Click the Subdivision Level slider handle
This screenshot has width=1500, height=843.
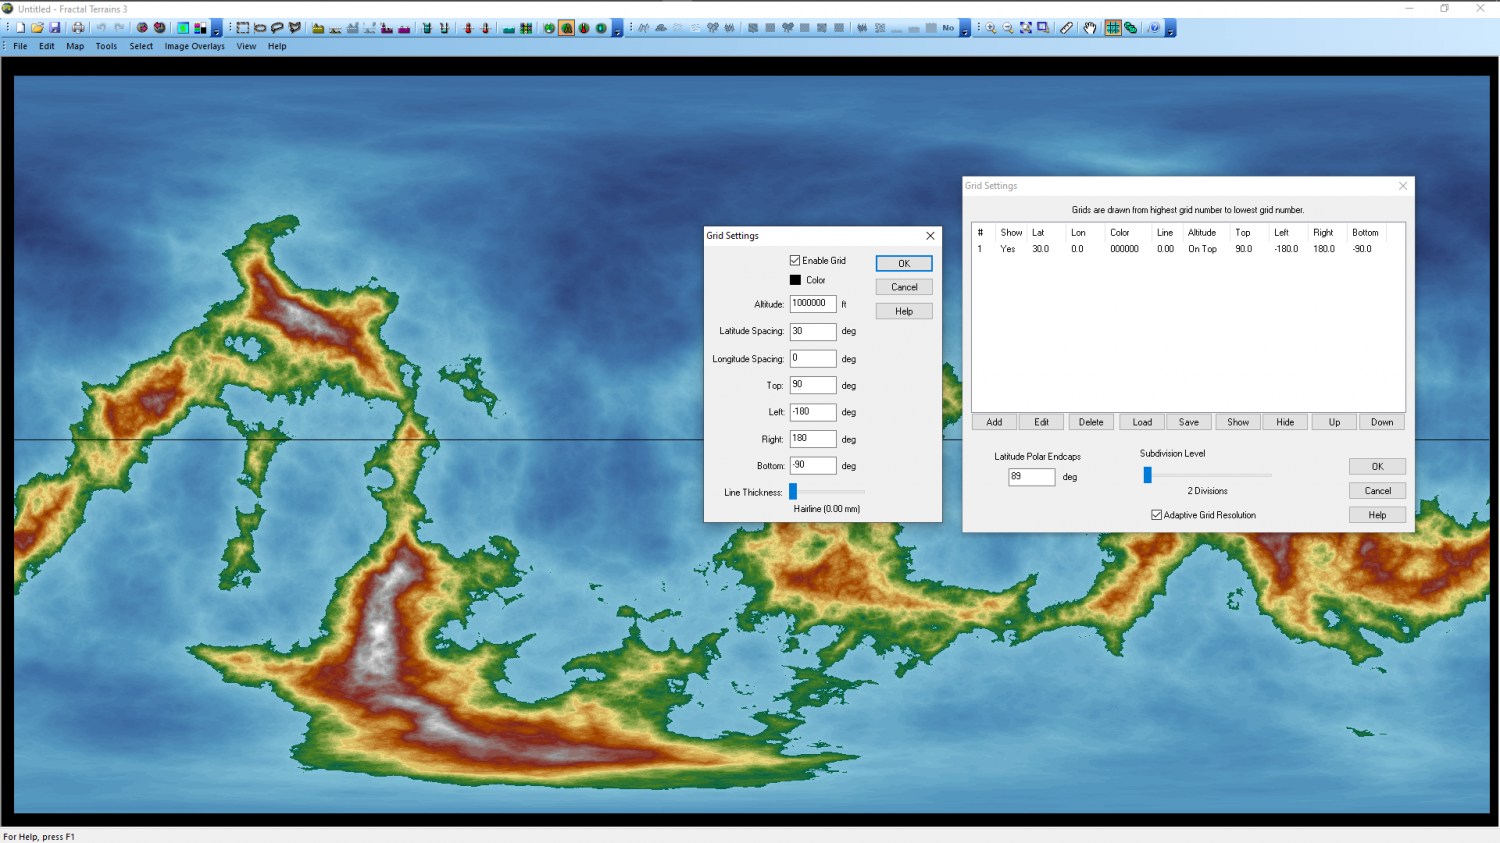point(1148,475)
